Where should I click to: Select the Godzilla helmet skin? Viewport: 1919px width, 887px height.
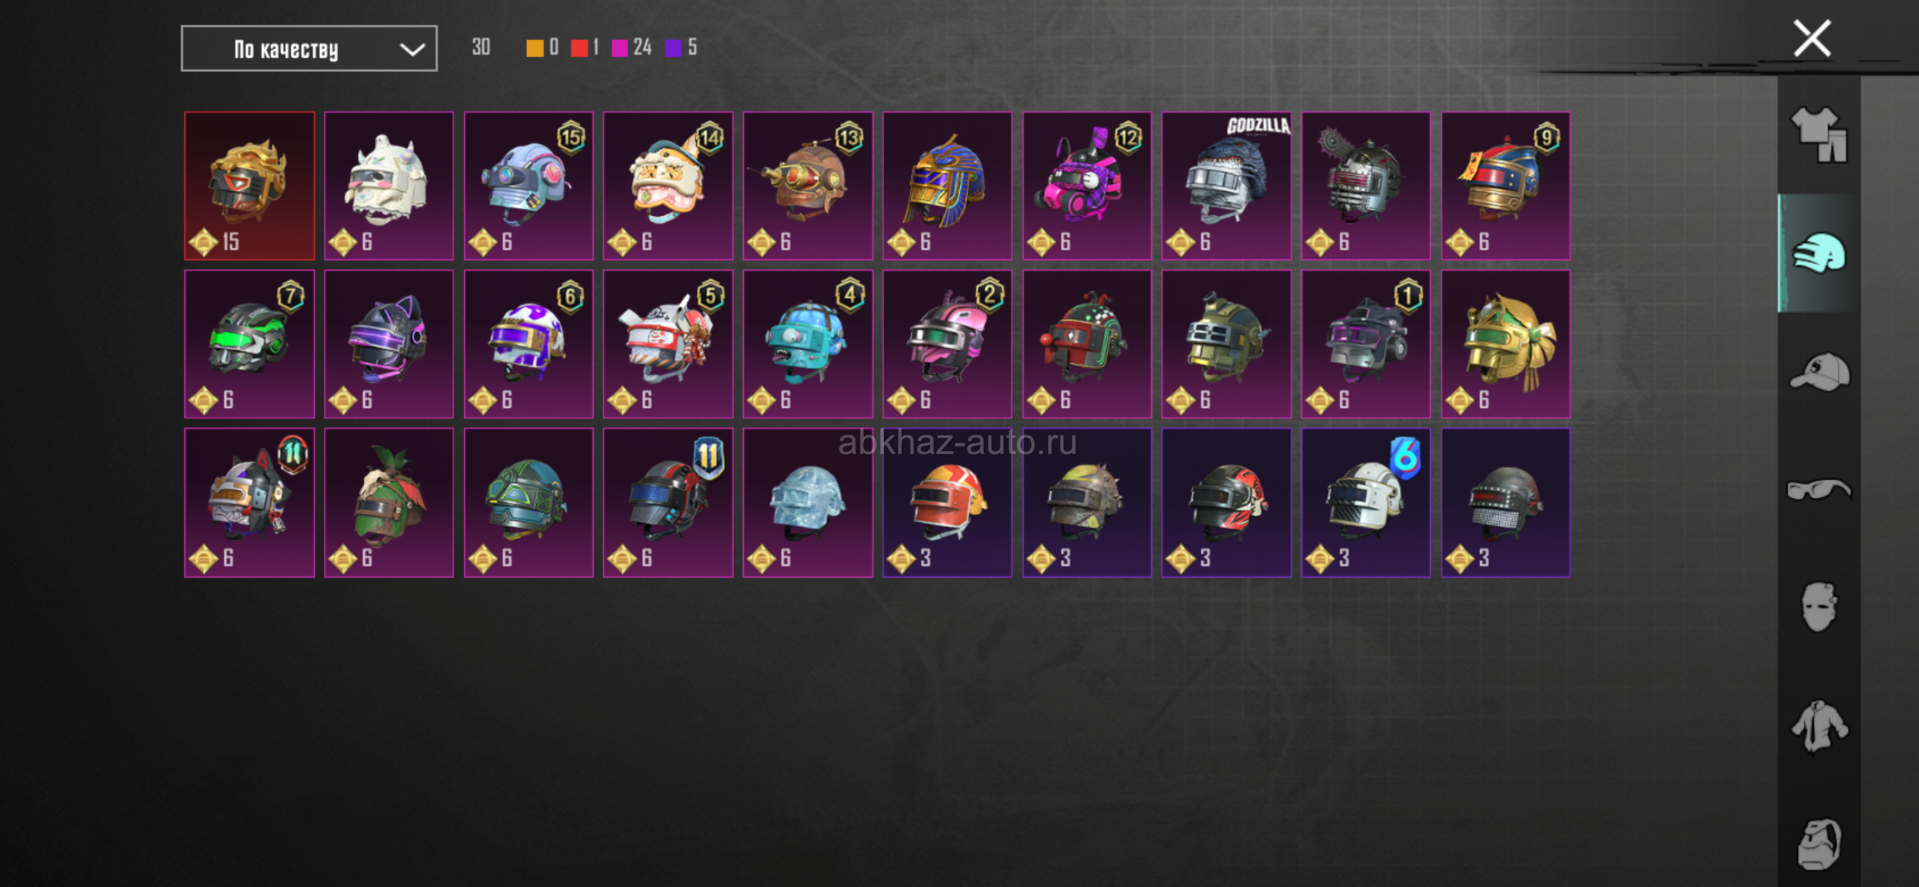click(1226, 186)
